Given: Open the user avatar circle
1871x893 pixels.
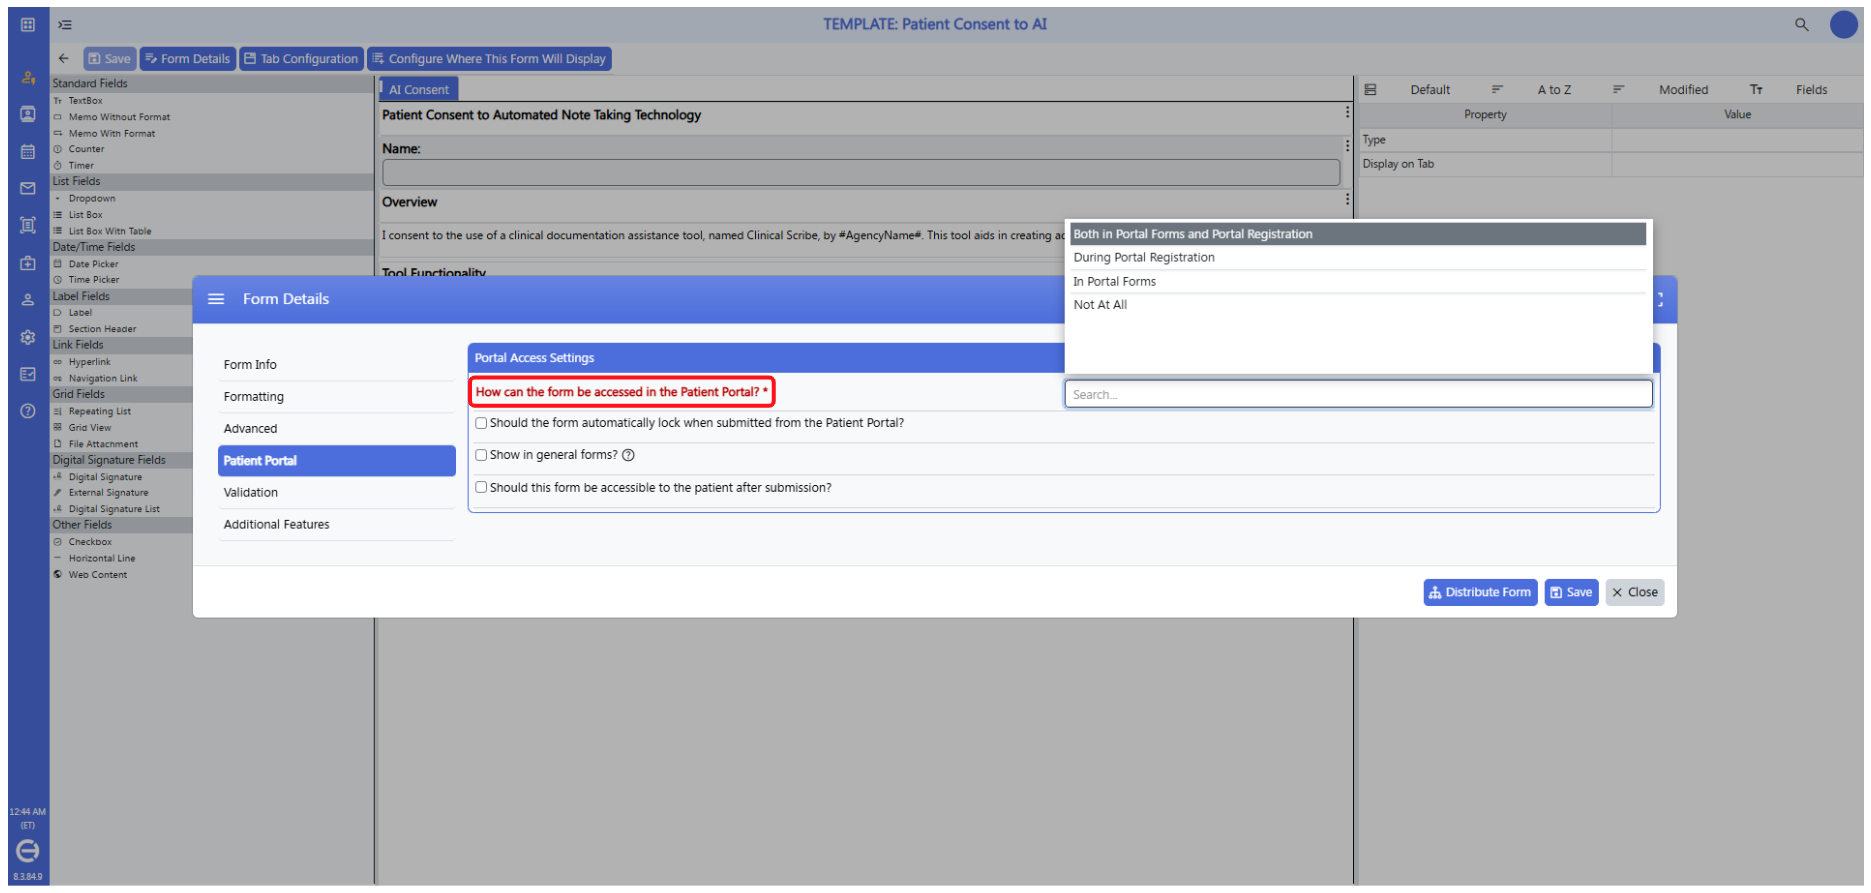Looking at the screenshot, I should [x=1843, y=24].
